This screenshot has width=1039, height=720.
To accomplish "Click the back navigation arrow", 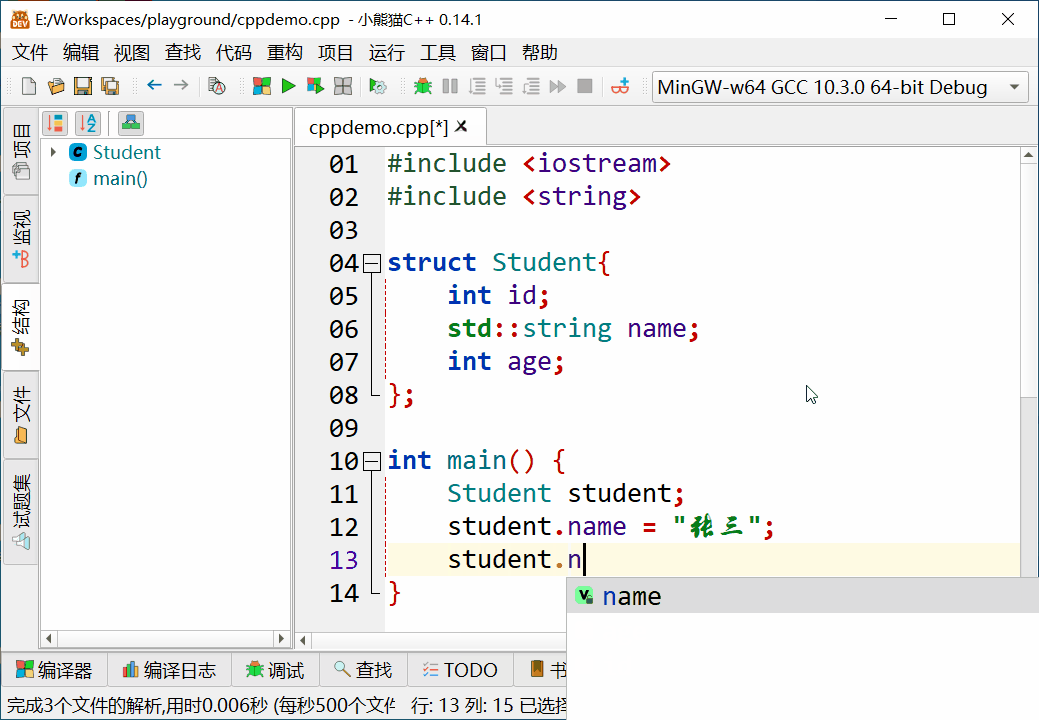I will point(154,86).
